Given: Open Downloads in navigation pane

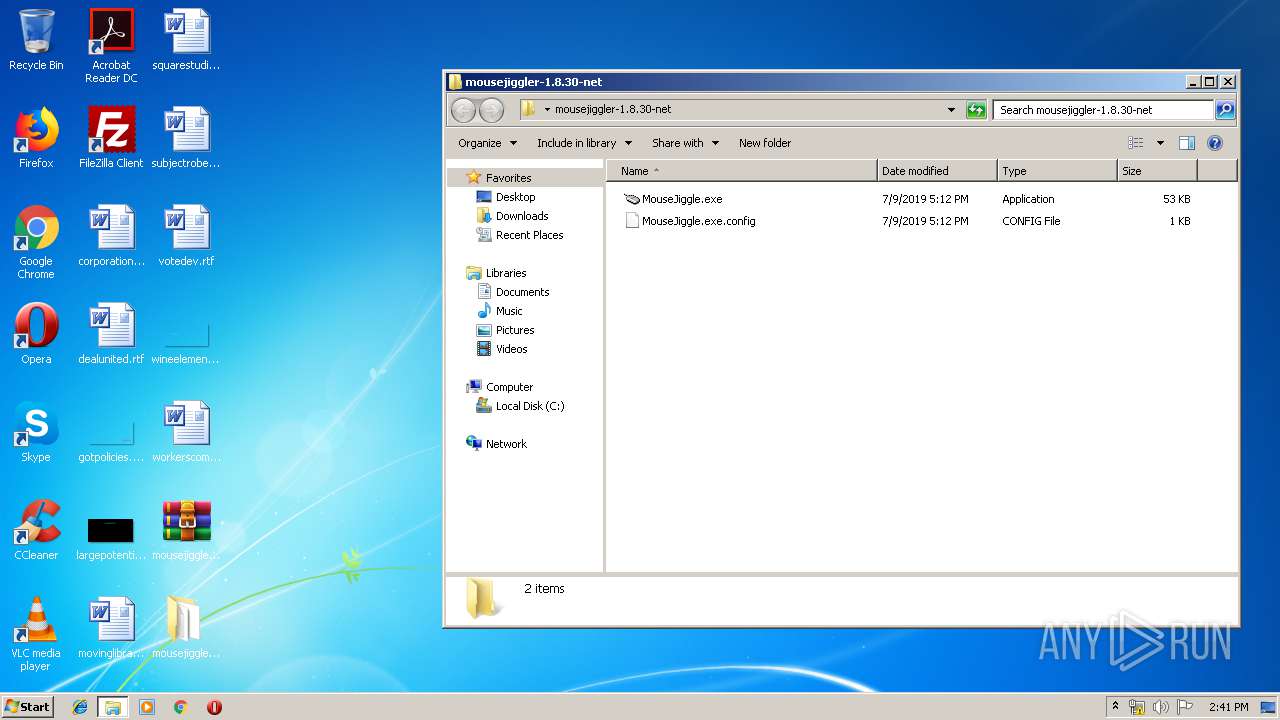Looking at the screenshot, I should click(522, 216).
